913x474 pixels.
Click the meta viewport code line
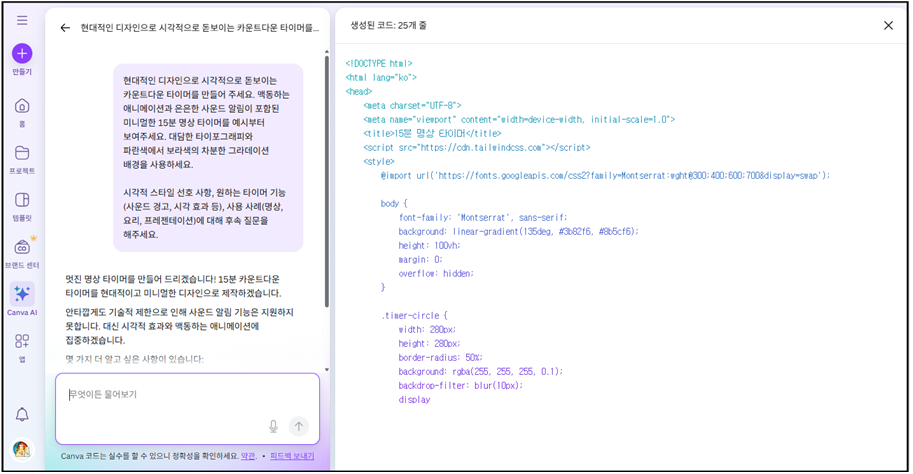pyautogui.click(x=519, y=119)
